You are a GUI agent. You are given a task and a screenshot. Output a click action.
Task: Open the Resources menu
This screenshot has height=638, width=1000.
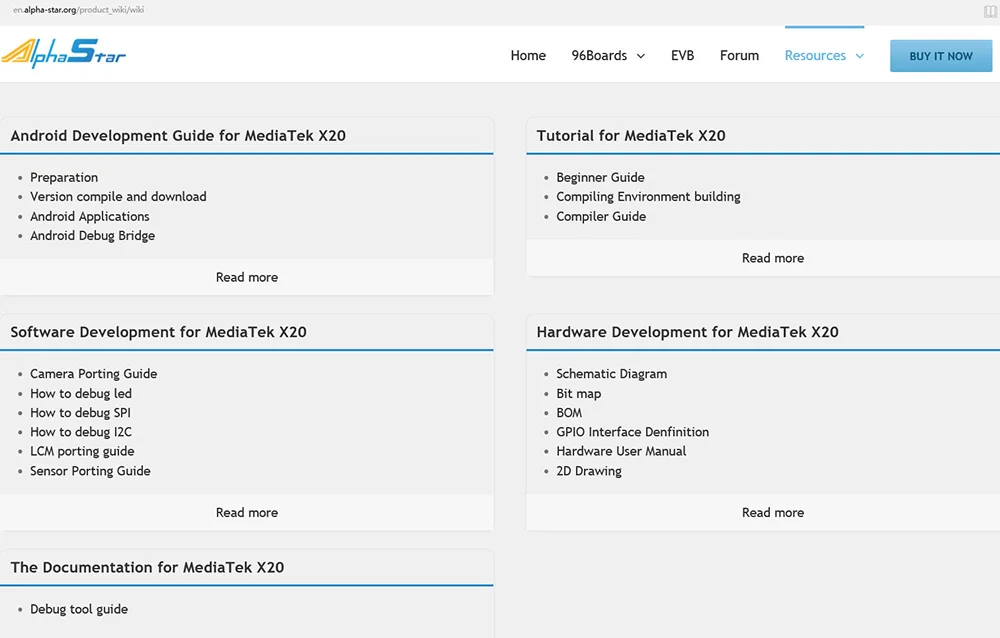point(815,56)
